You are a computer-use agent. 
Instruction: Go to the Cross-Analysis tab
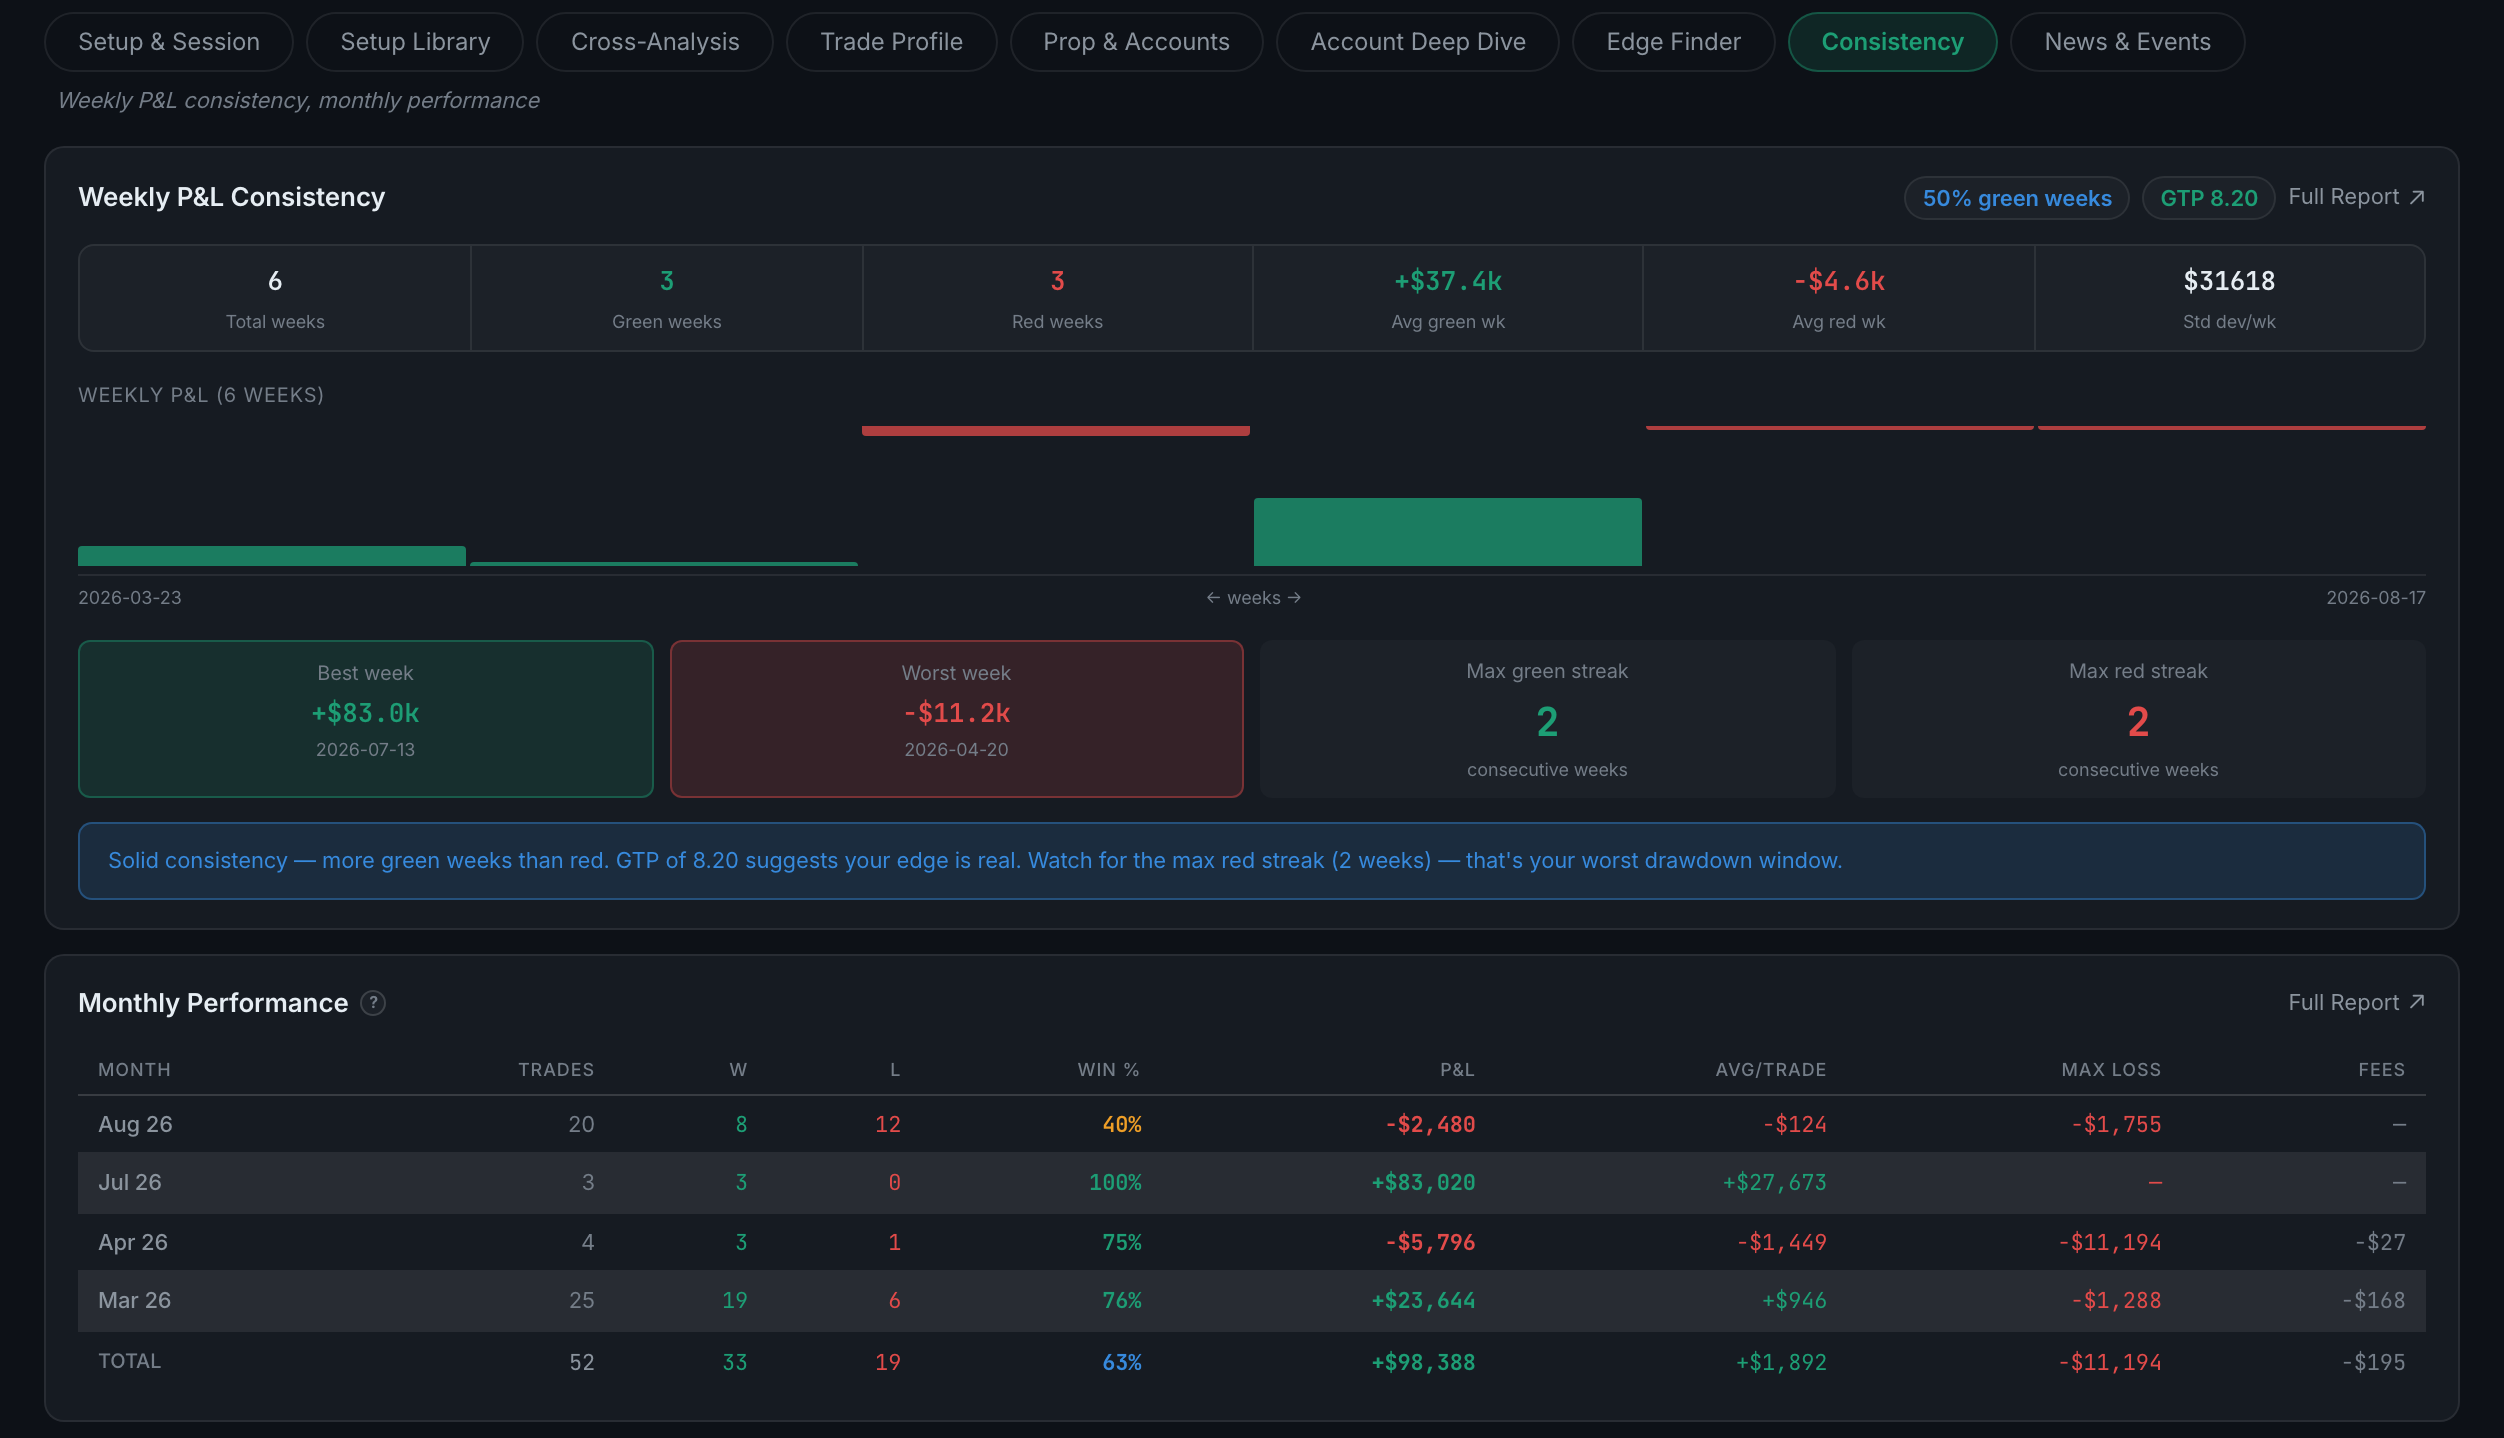click(x=655, y=42)
